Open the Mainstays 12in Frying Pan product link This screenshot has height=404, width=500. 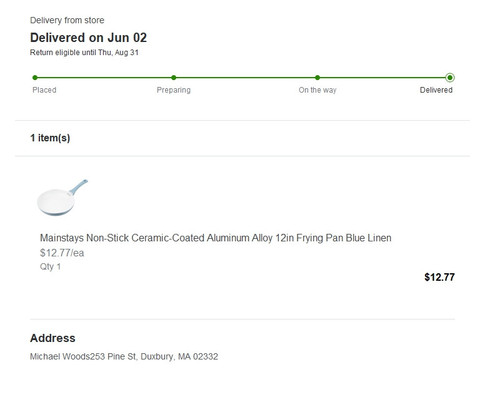(216, 238)
